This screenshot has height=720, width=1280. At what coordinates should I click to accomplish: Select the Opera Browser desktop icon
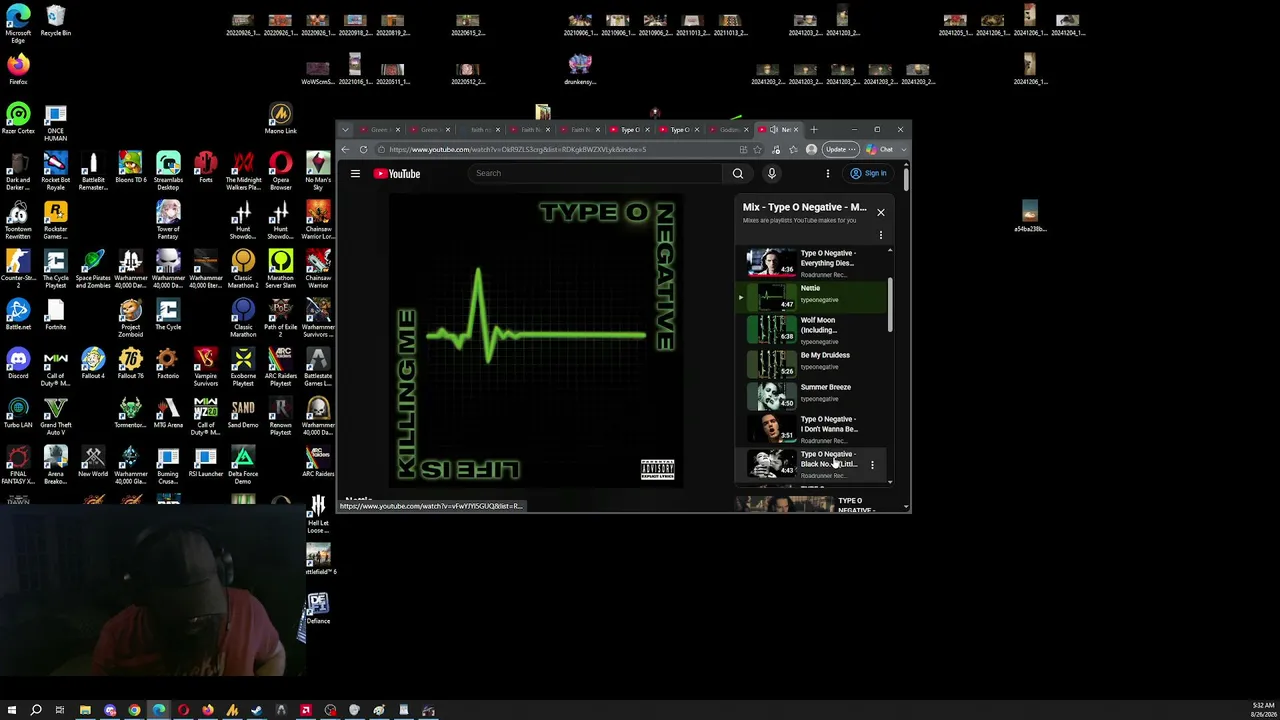point(280,172)
